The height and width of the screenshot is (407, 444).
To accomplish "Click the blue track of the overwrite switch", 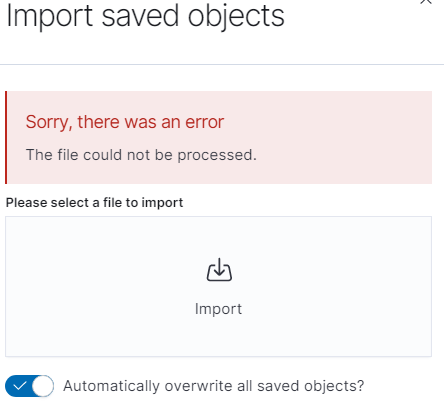I will [18, 386].
